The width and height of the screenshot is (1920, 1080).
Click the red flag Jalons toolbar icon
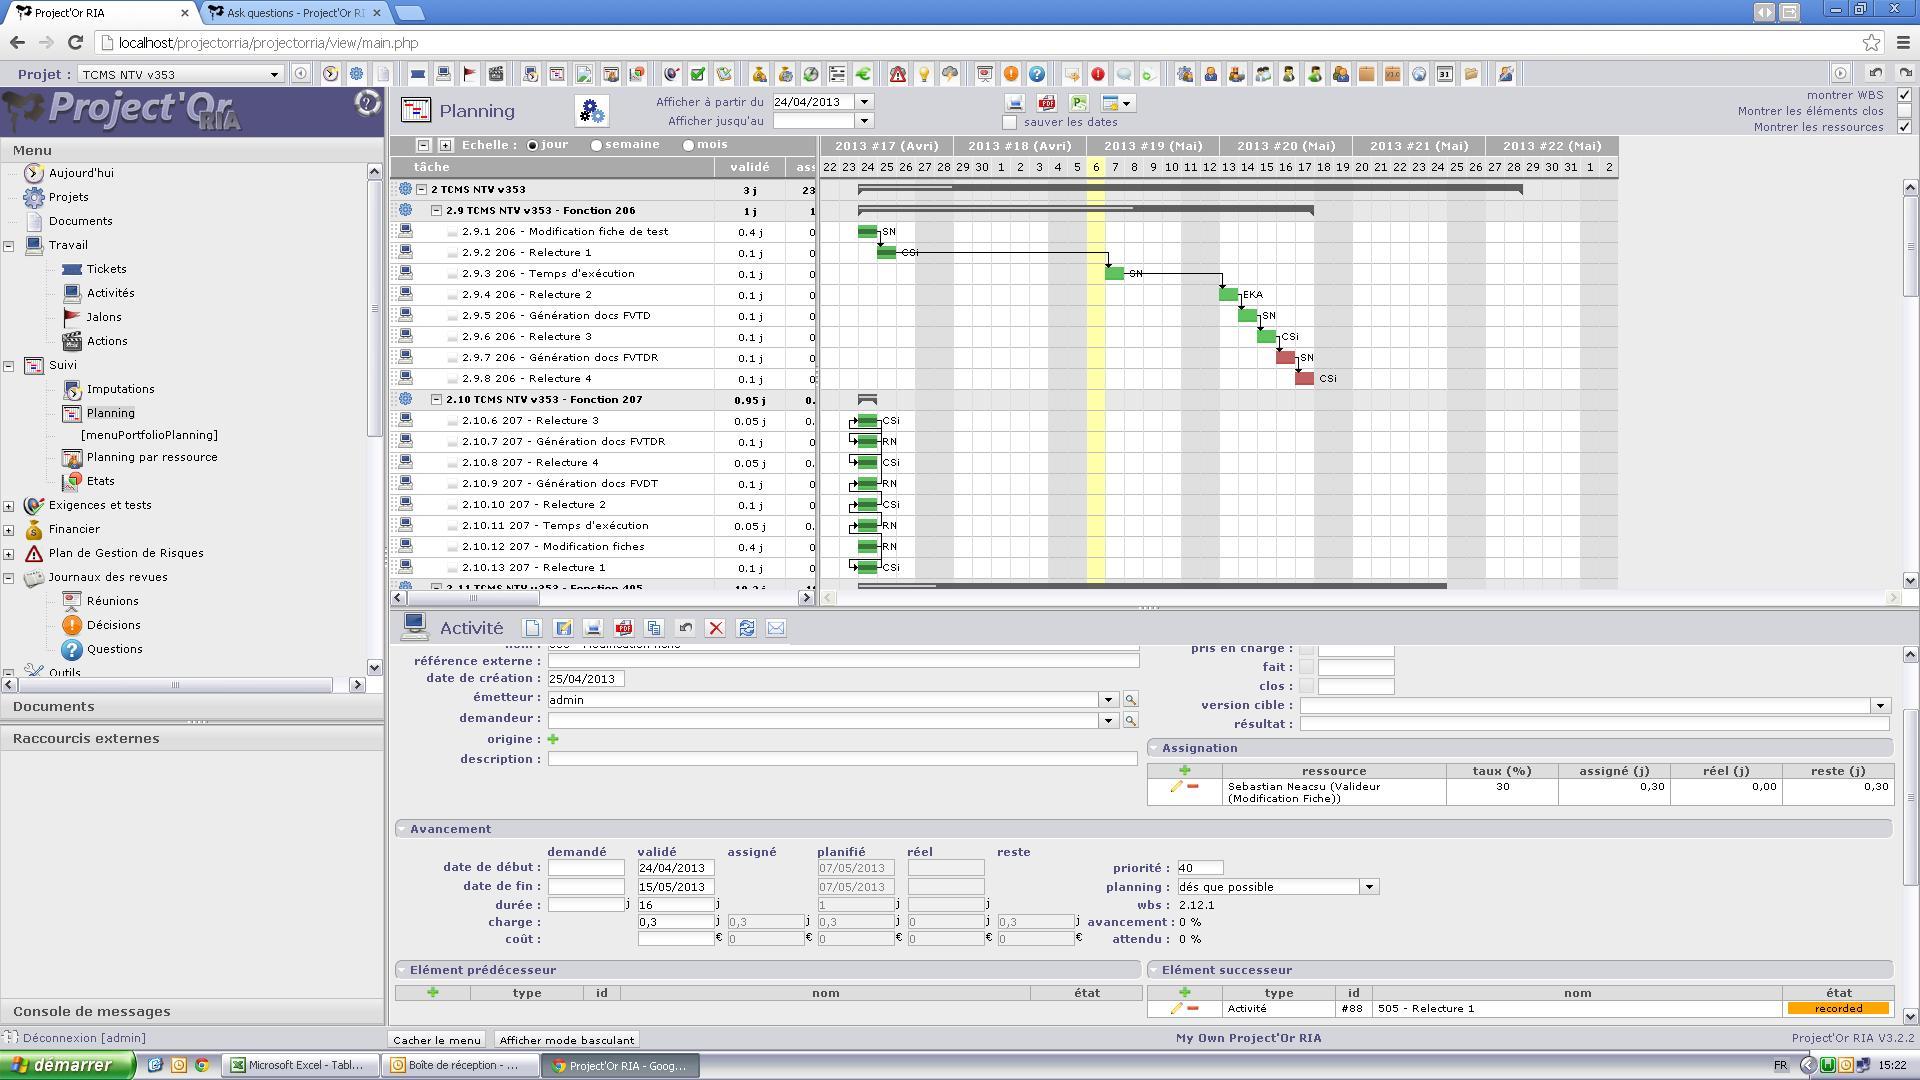pyautogui.click(x=470, y=74)
